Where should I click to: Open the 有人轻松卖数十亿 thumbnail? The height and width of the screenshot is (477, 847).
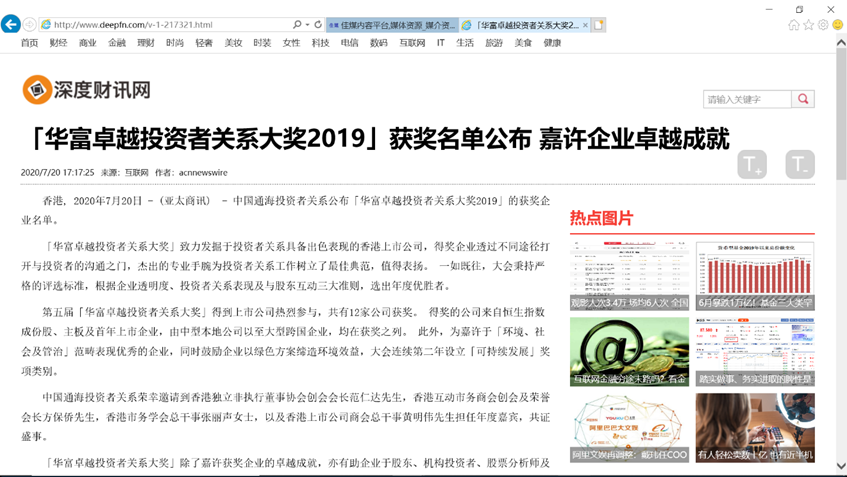pyautogui.click(x=755, y=428)
